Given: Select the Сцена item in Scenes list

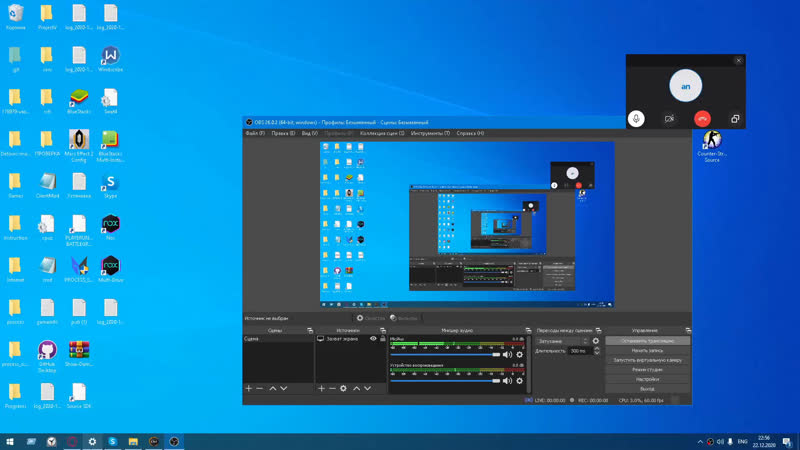Looking at the screenshot, I should [x=279, y=339].
